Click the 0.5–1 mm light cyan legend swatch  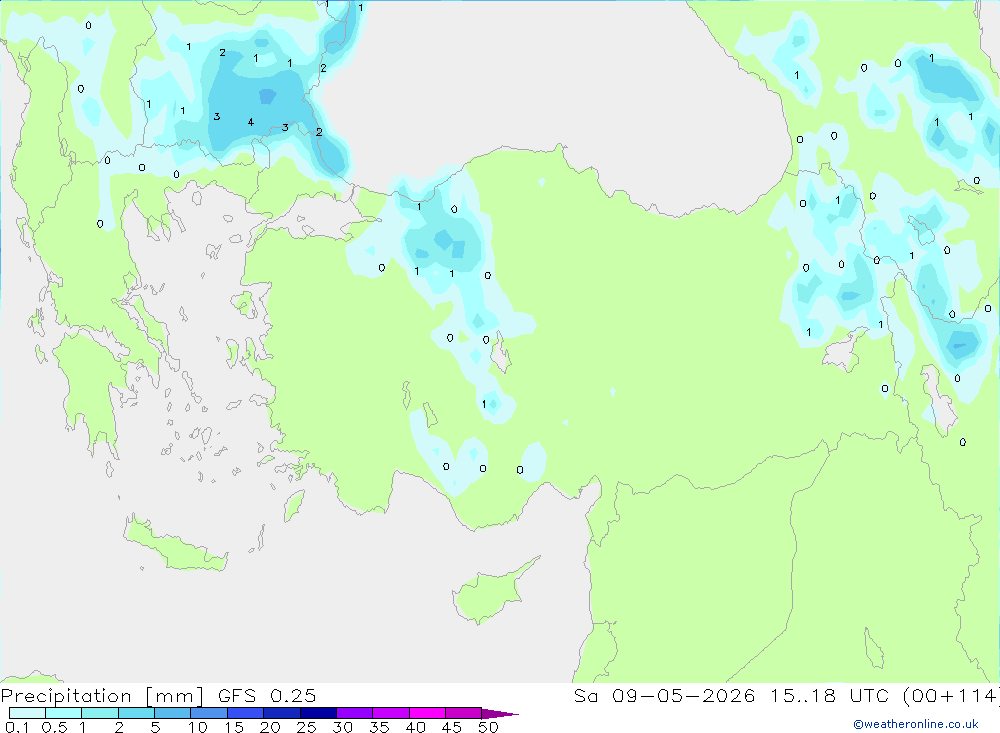pos(64,713)
